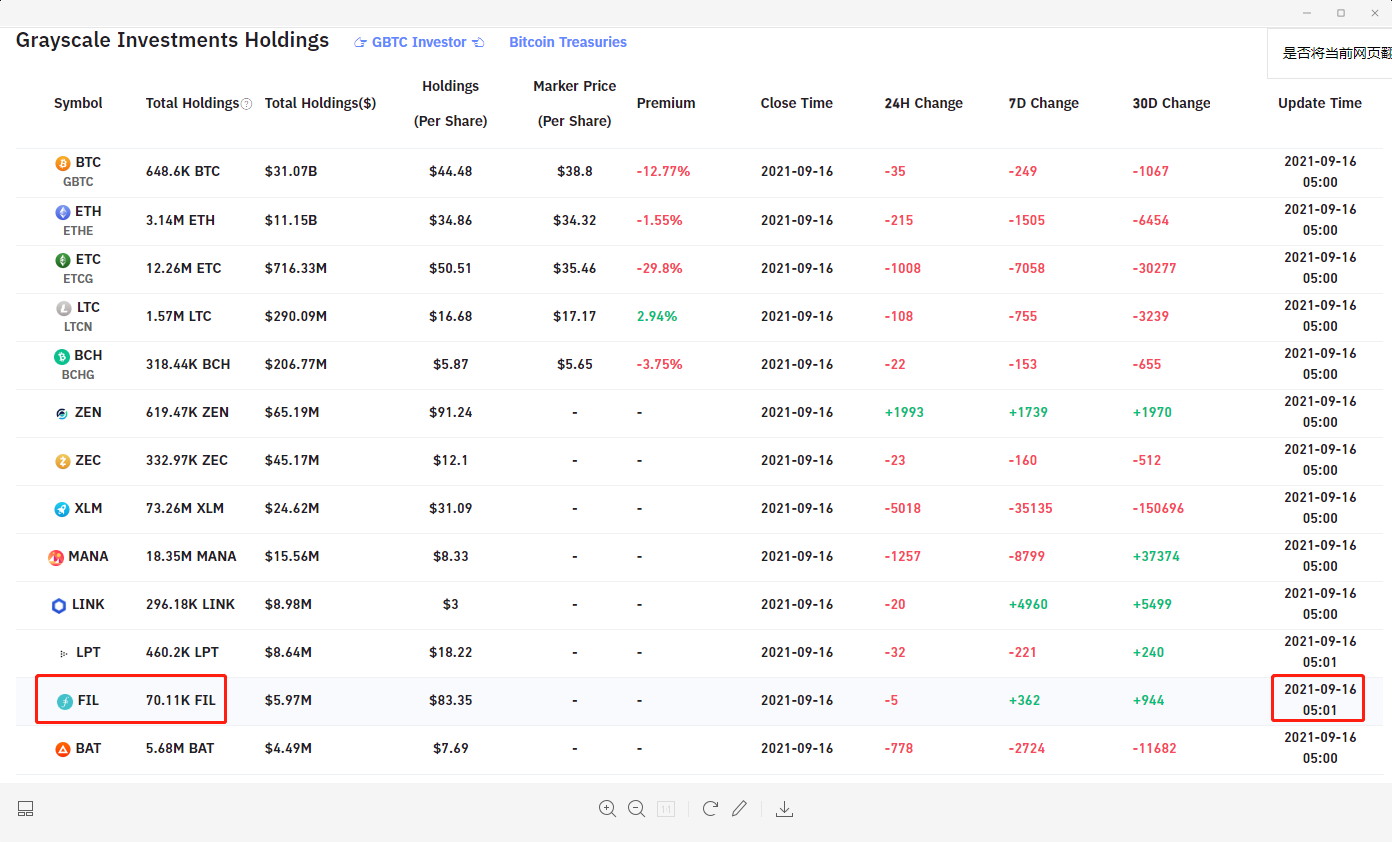Click the LPT coin icon
This screenshot has width=1392, height=842.
pyautogui.click(x=64, y=653)
